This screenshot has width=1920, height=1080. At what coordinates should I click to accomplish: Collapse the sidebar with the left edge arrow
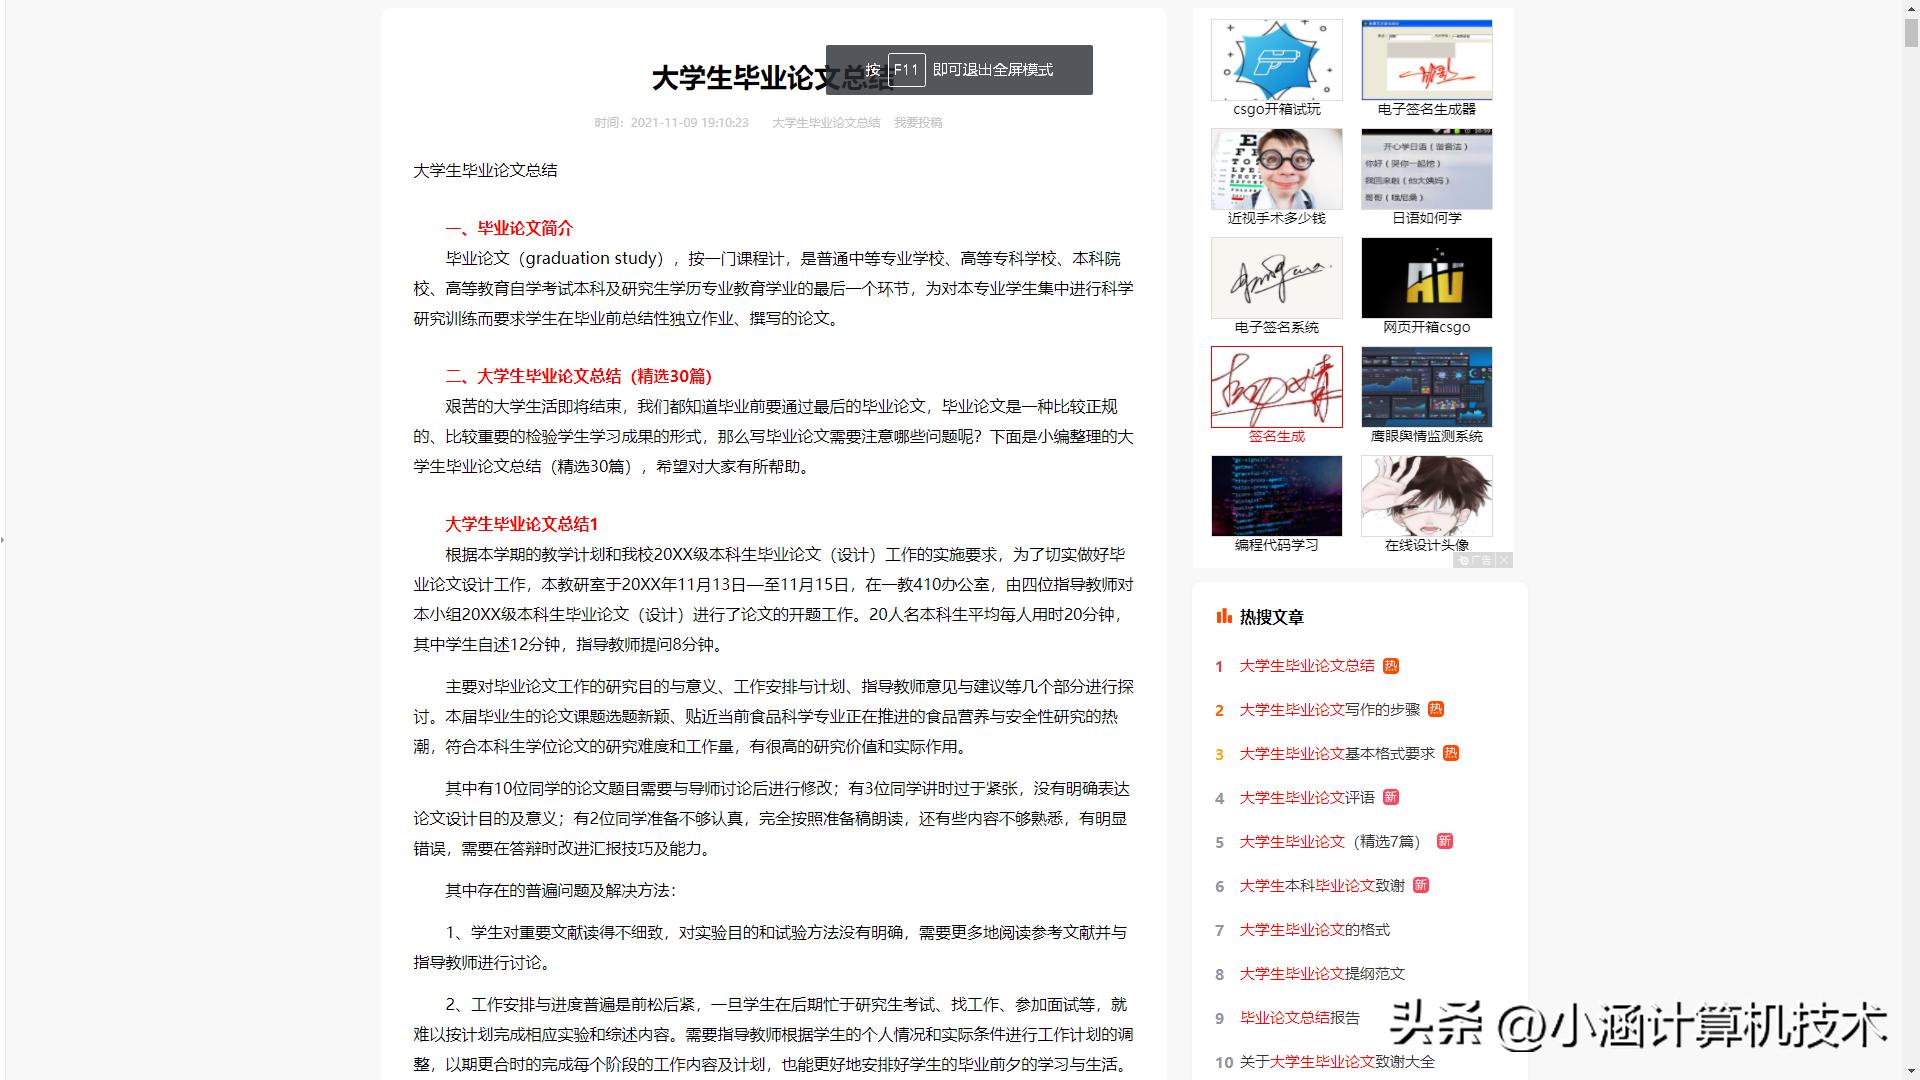click(5, 540)
